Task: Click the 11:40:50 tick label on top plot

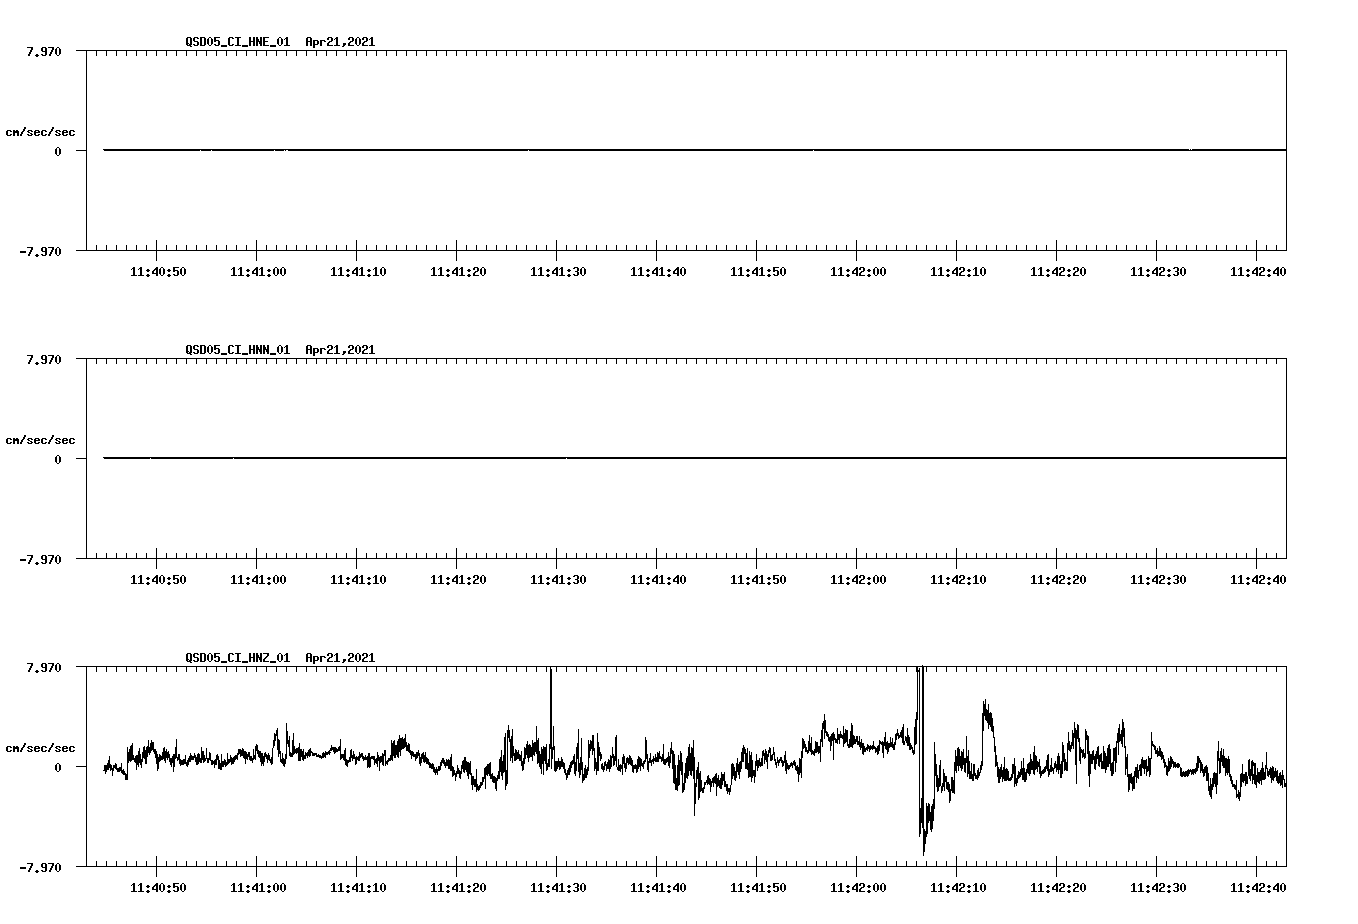Action: (160, 268)
